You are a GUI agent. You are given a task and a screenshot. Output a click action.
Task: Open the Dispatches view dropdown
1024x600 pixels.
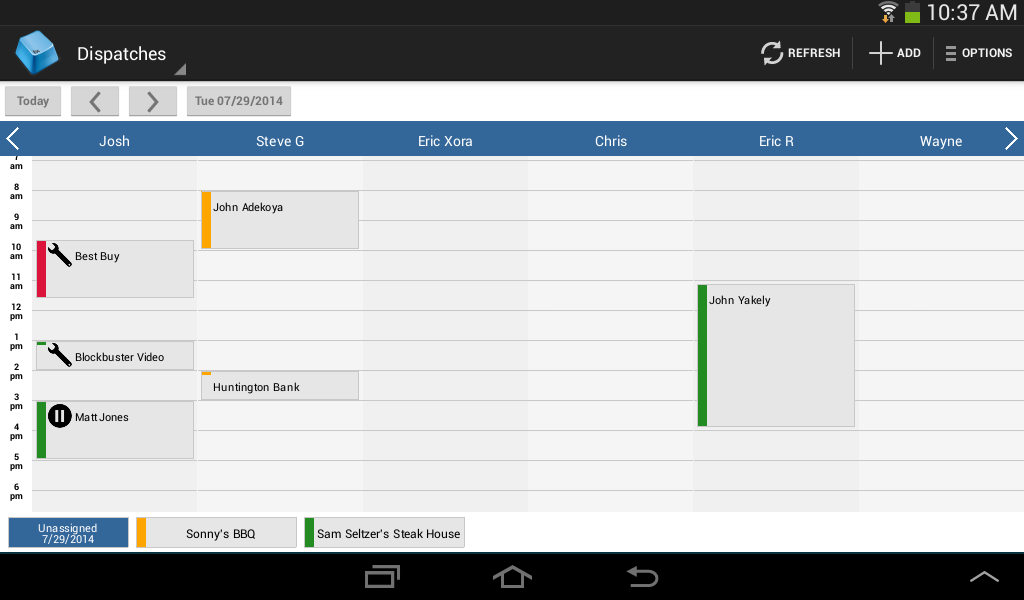(131, 54)
